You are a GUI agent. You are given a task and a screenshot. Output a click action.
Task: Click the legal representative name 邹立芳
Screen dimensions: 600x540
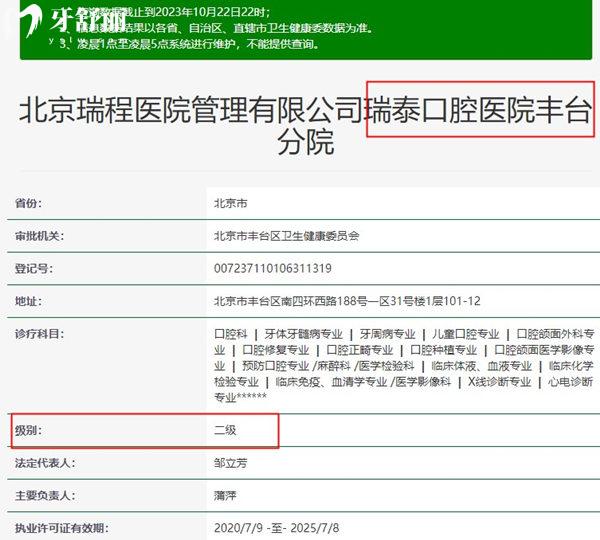[231, 463]
